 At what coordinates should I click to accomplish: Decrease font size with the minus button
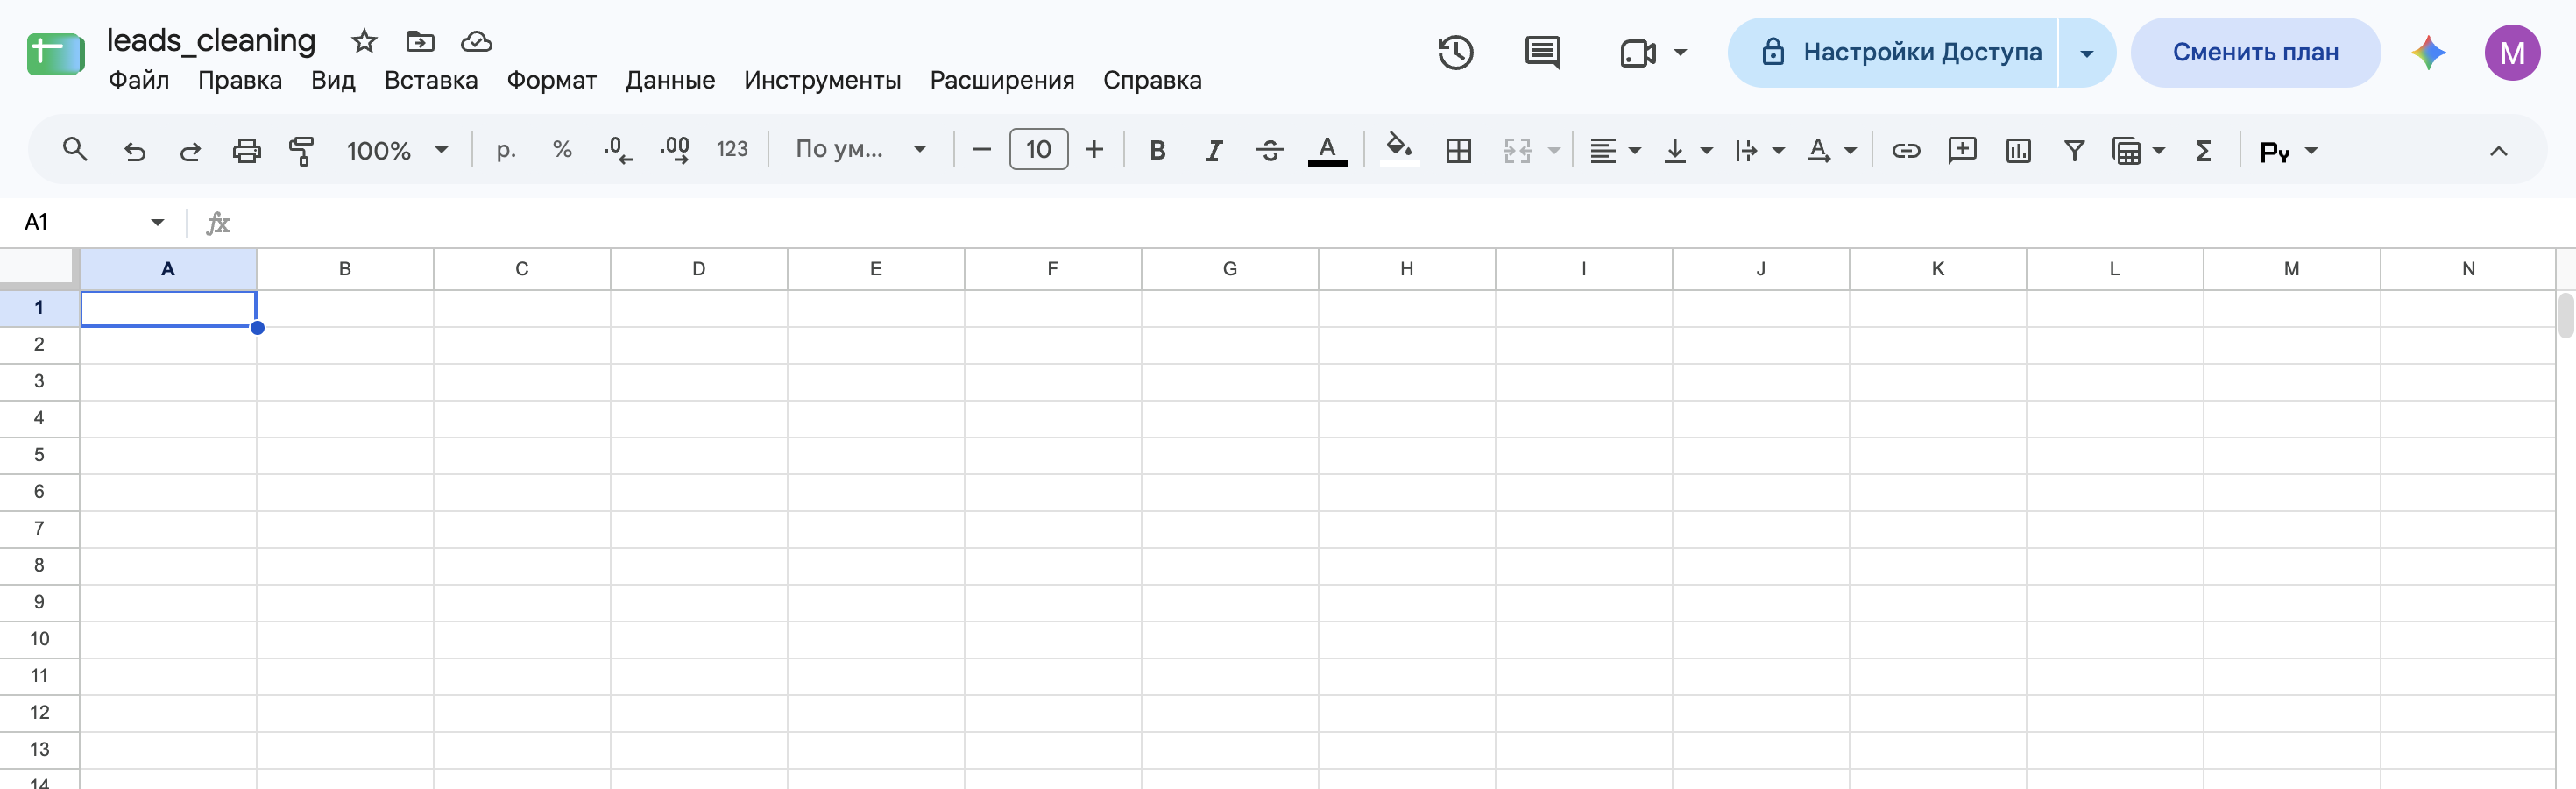(981, 150)
